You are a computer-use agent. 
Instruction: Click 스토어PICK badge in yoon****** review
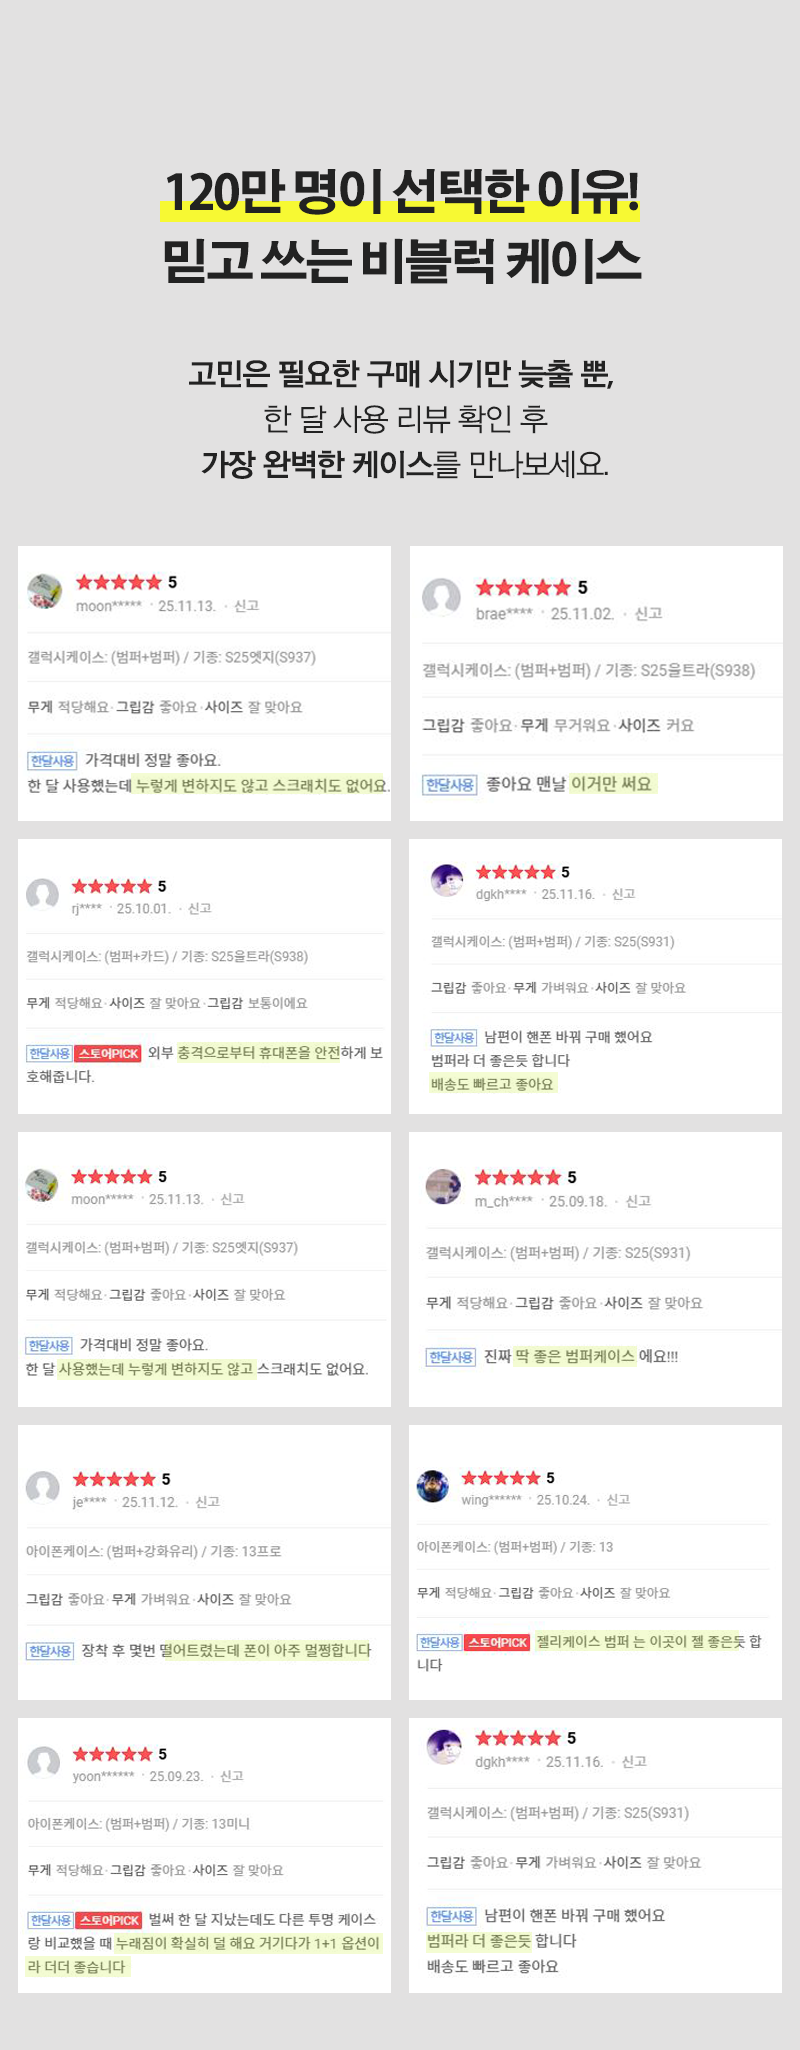click(109, 1919)
